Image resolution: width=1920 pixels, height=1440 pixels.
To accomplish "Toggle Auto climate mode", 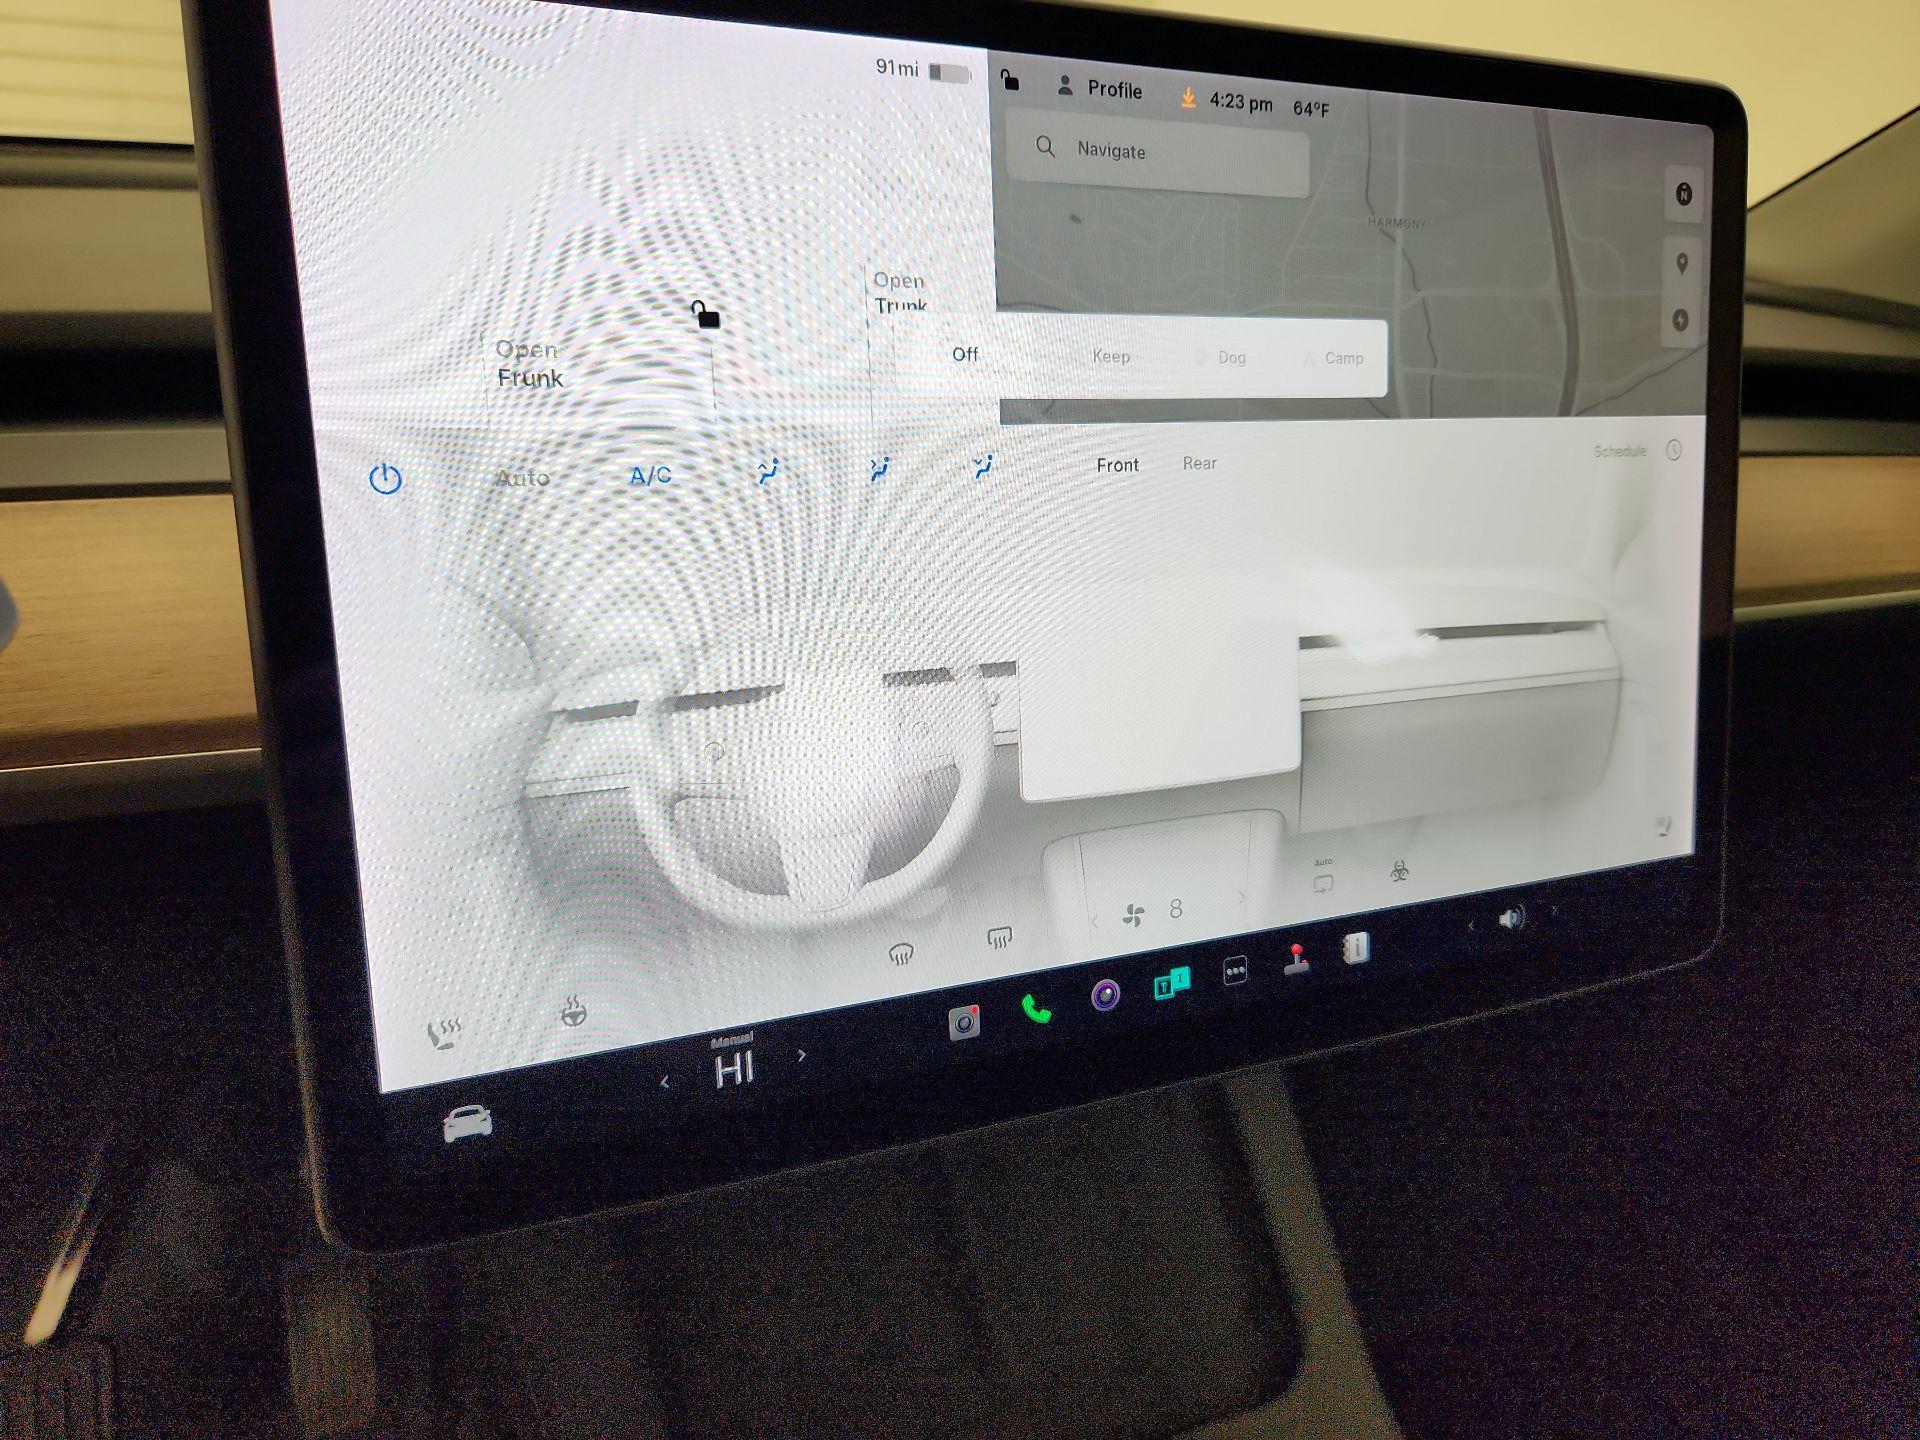I will tap(521, 477).
